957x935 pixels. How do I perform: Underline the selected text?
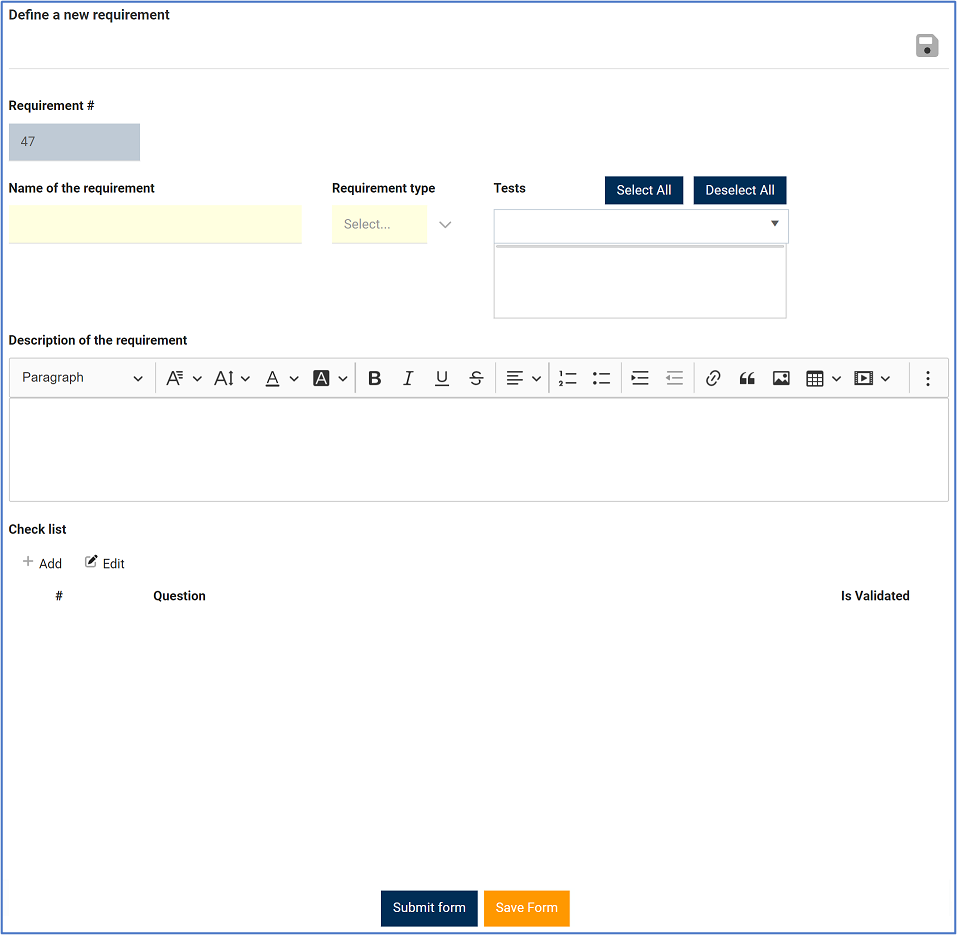tap(442, 378)
